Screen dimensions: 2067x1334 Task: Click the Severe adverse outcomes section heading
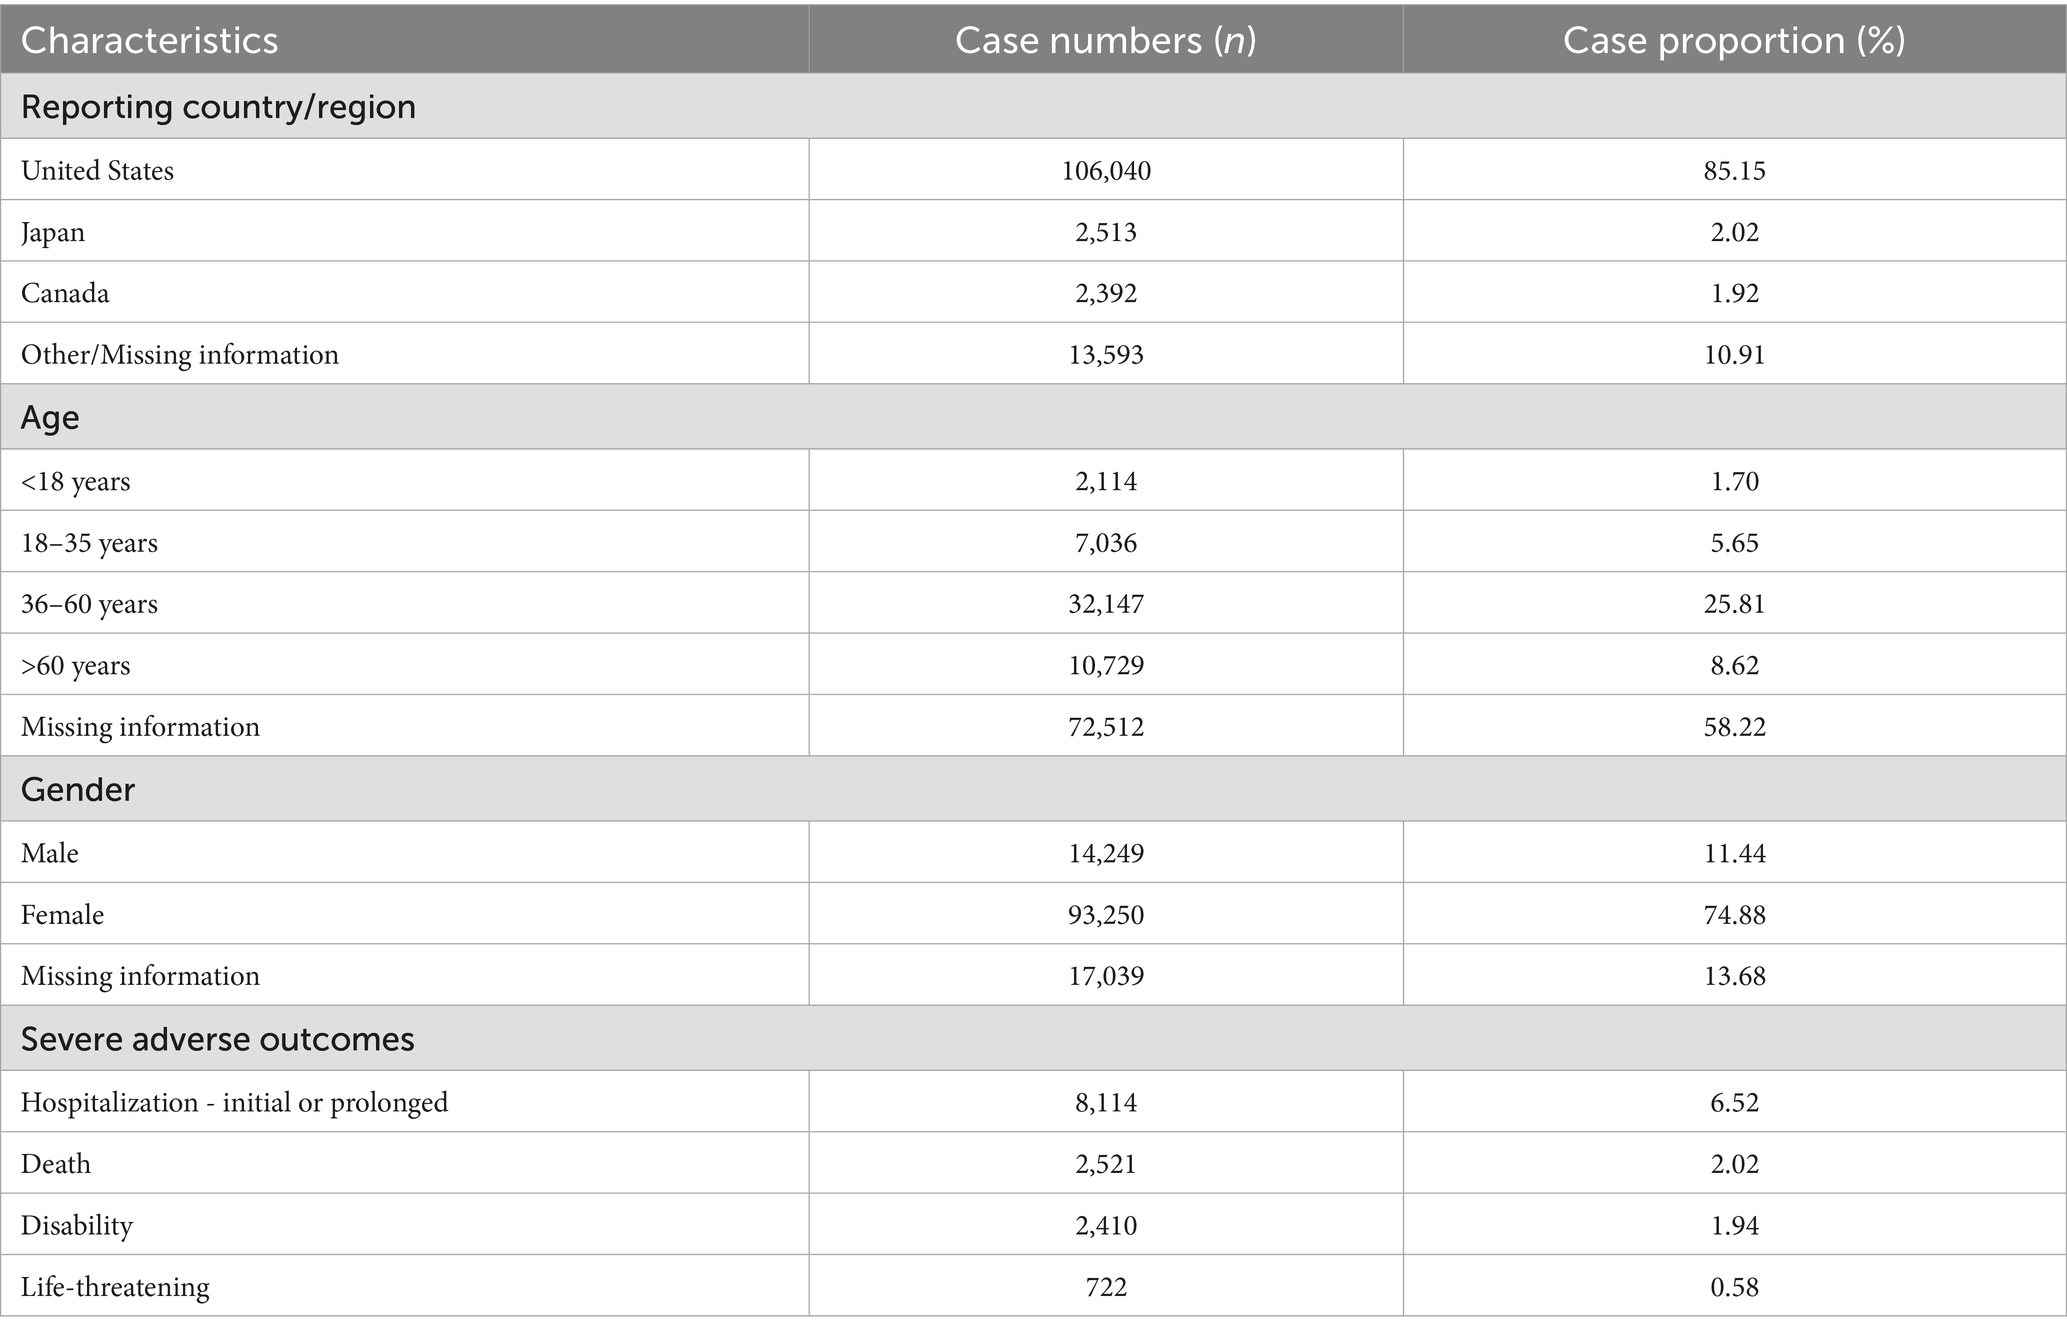218,1039
